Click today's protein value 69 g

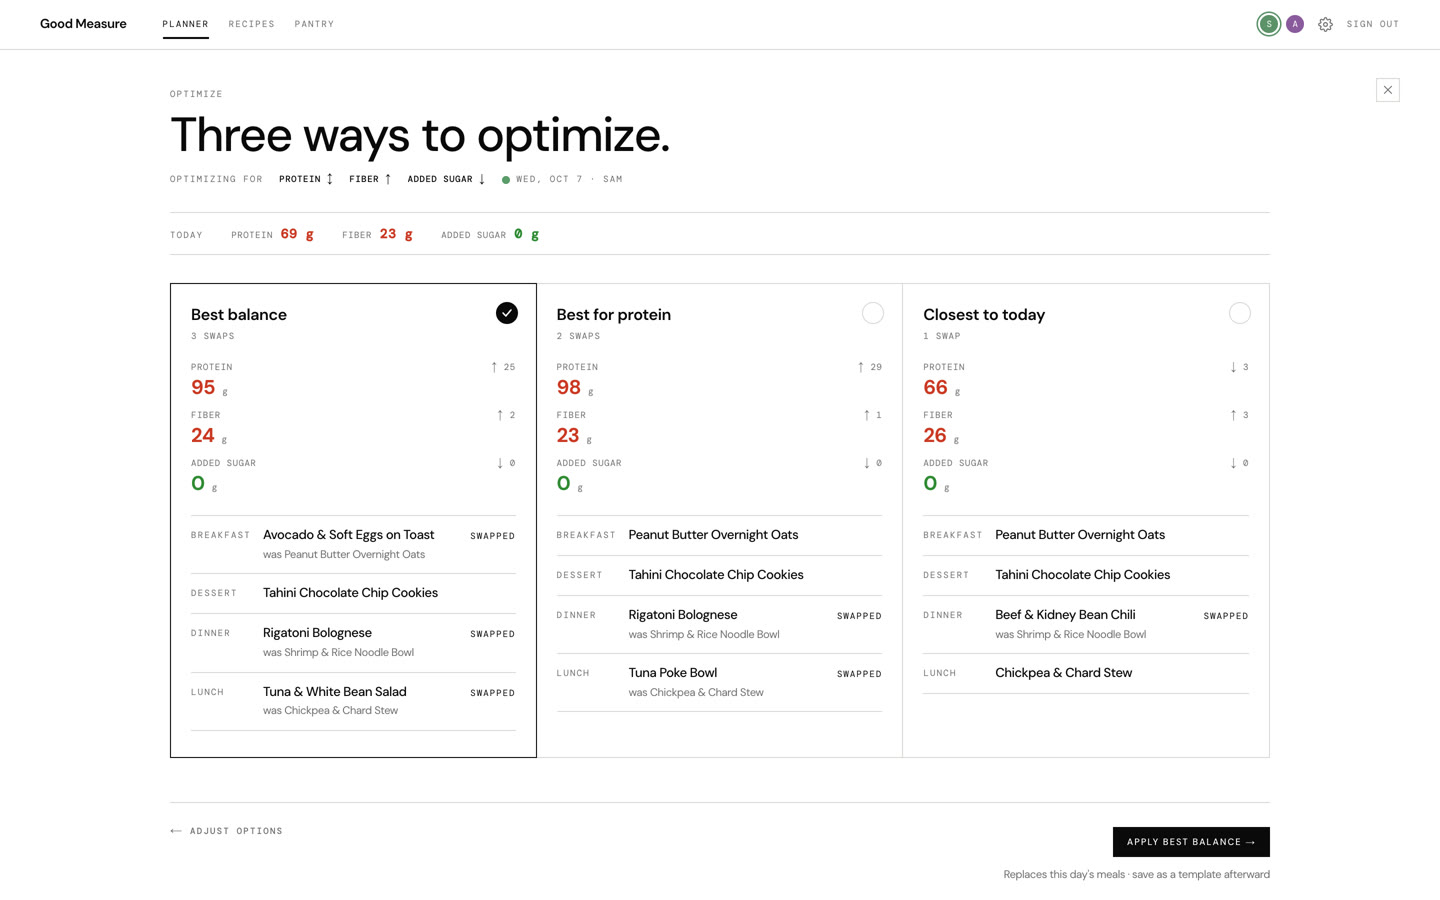[297, 234]
